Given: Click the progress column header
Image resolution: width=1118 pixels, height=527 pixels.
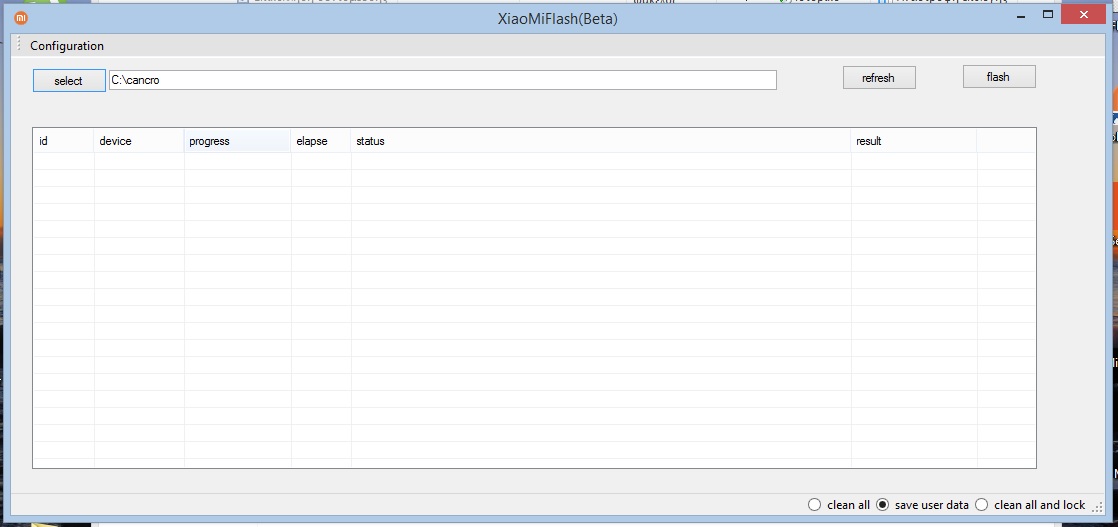Looking at the screenshot, I should [x=237, y=141].
